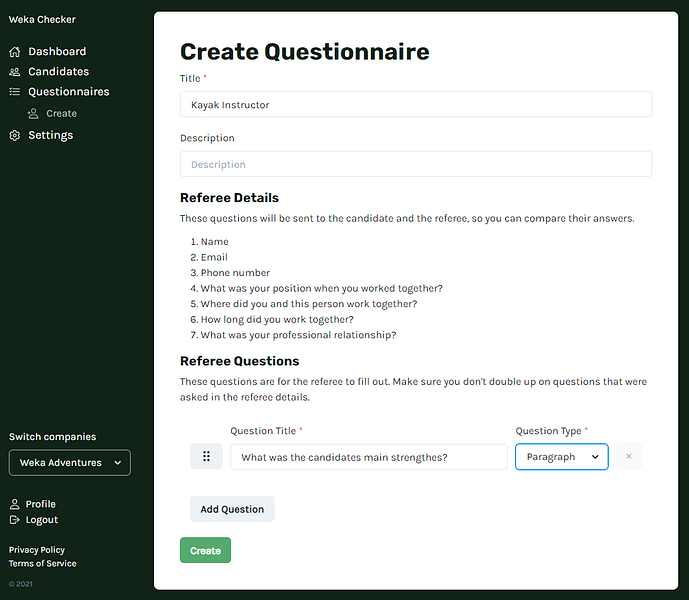
Task: Click the Questionnaires list icon
Action: click(15, 92)
